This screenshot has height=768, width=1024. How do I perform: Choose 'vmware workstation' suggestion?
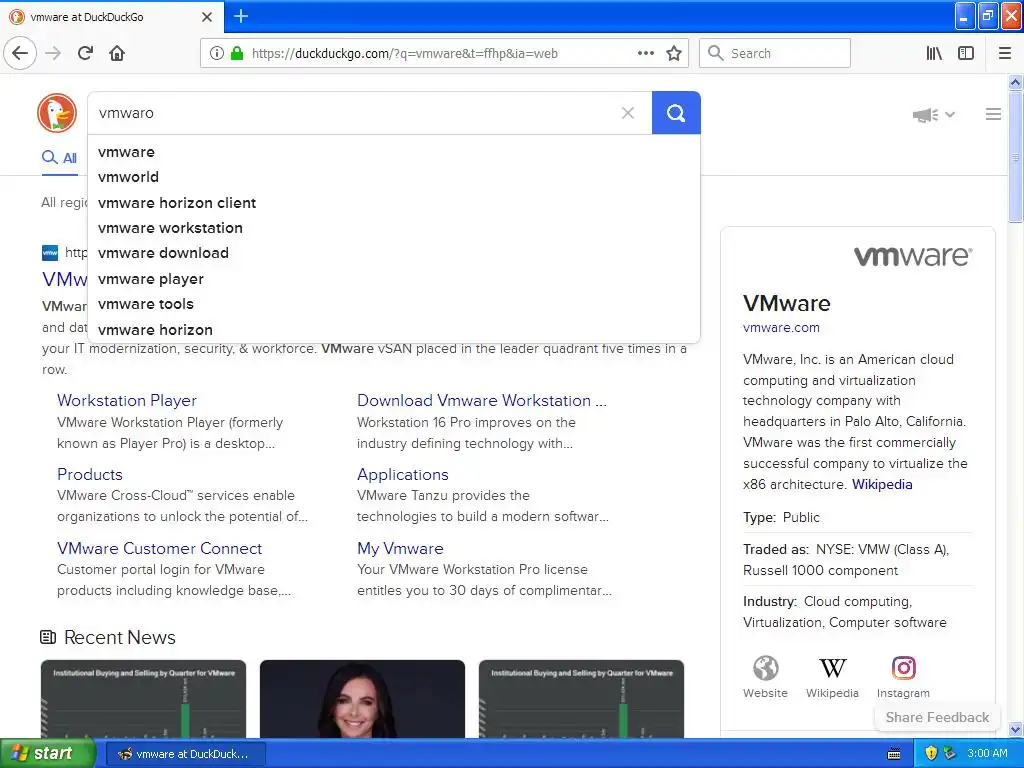pos(394,228)
